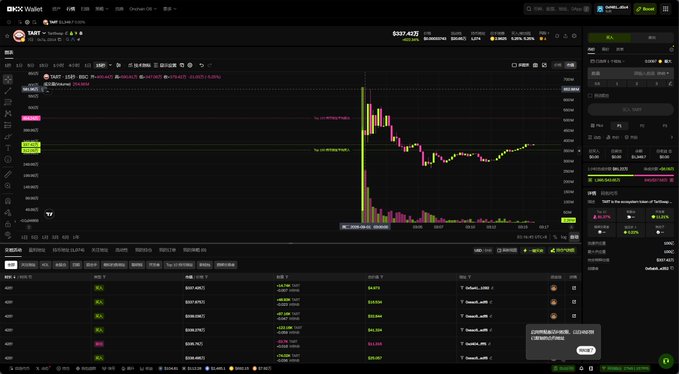Open the amount column filter
The height and width of the screenshot is (374, 679).
(286, 277)
